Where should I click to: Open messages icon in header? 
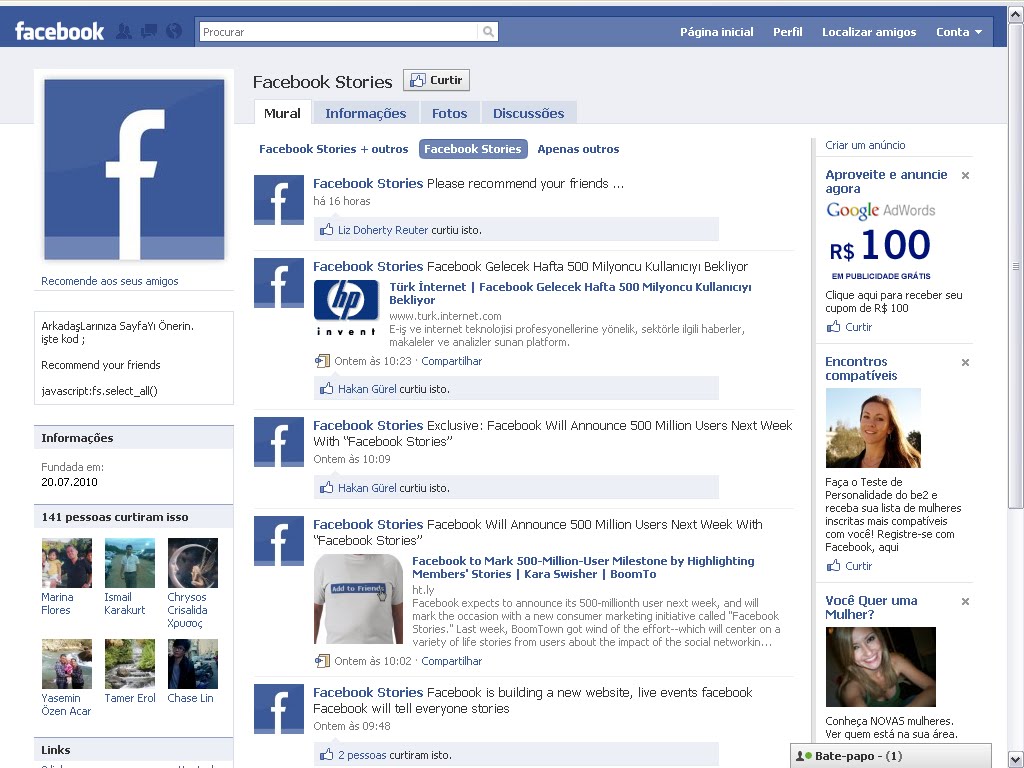coord(149,31)
